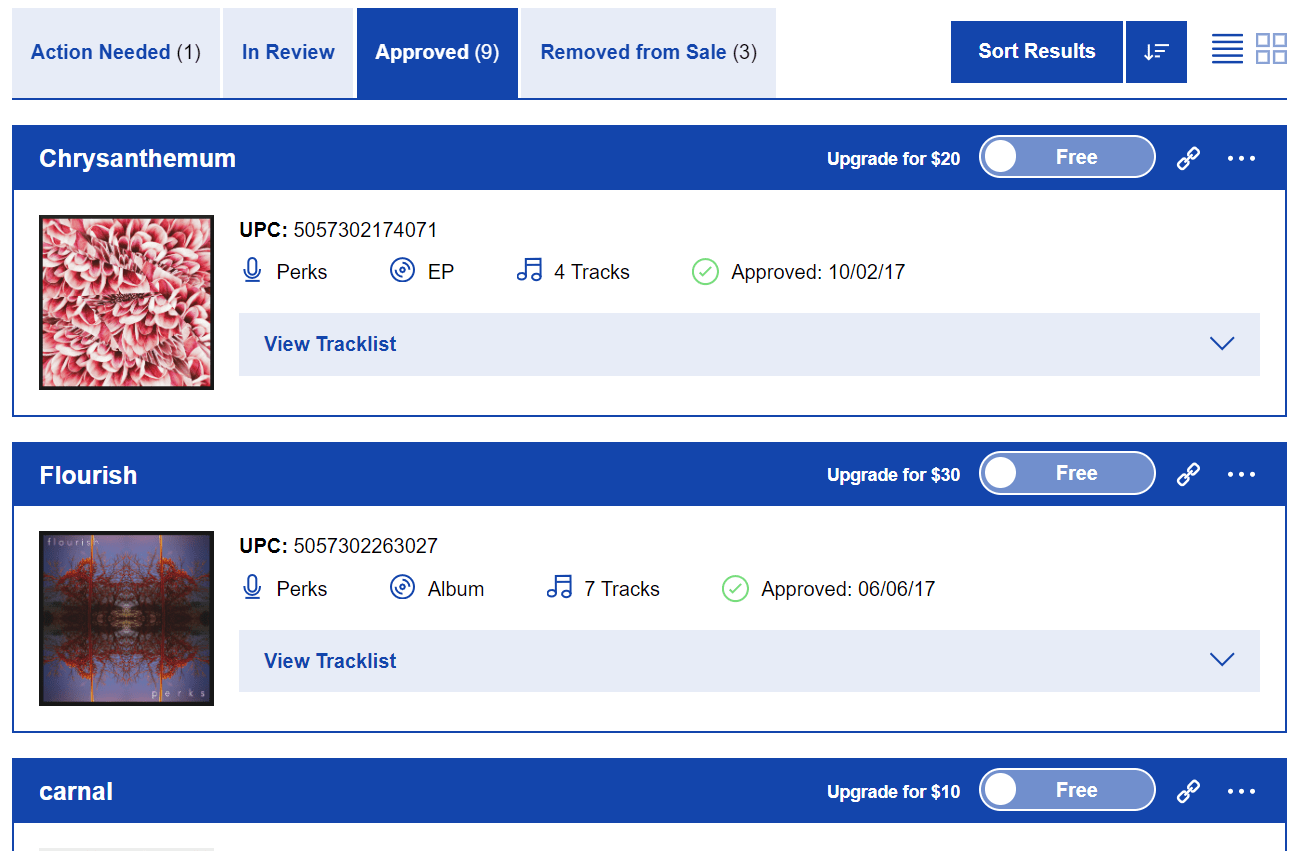Open more options for Chrysanthemum

coord(1241,158)
